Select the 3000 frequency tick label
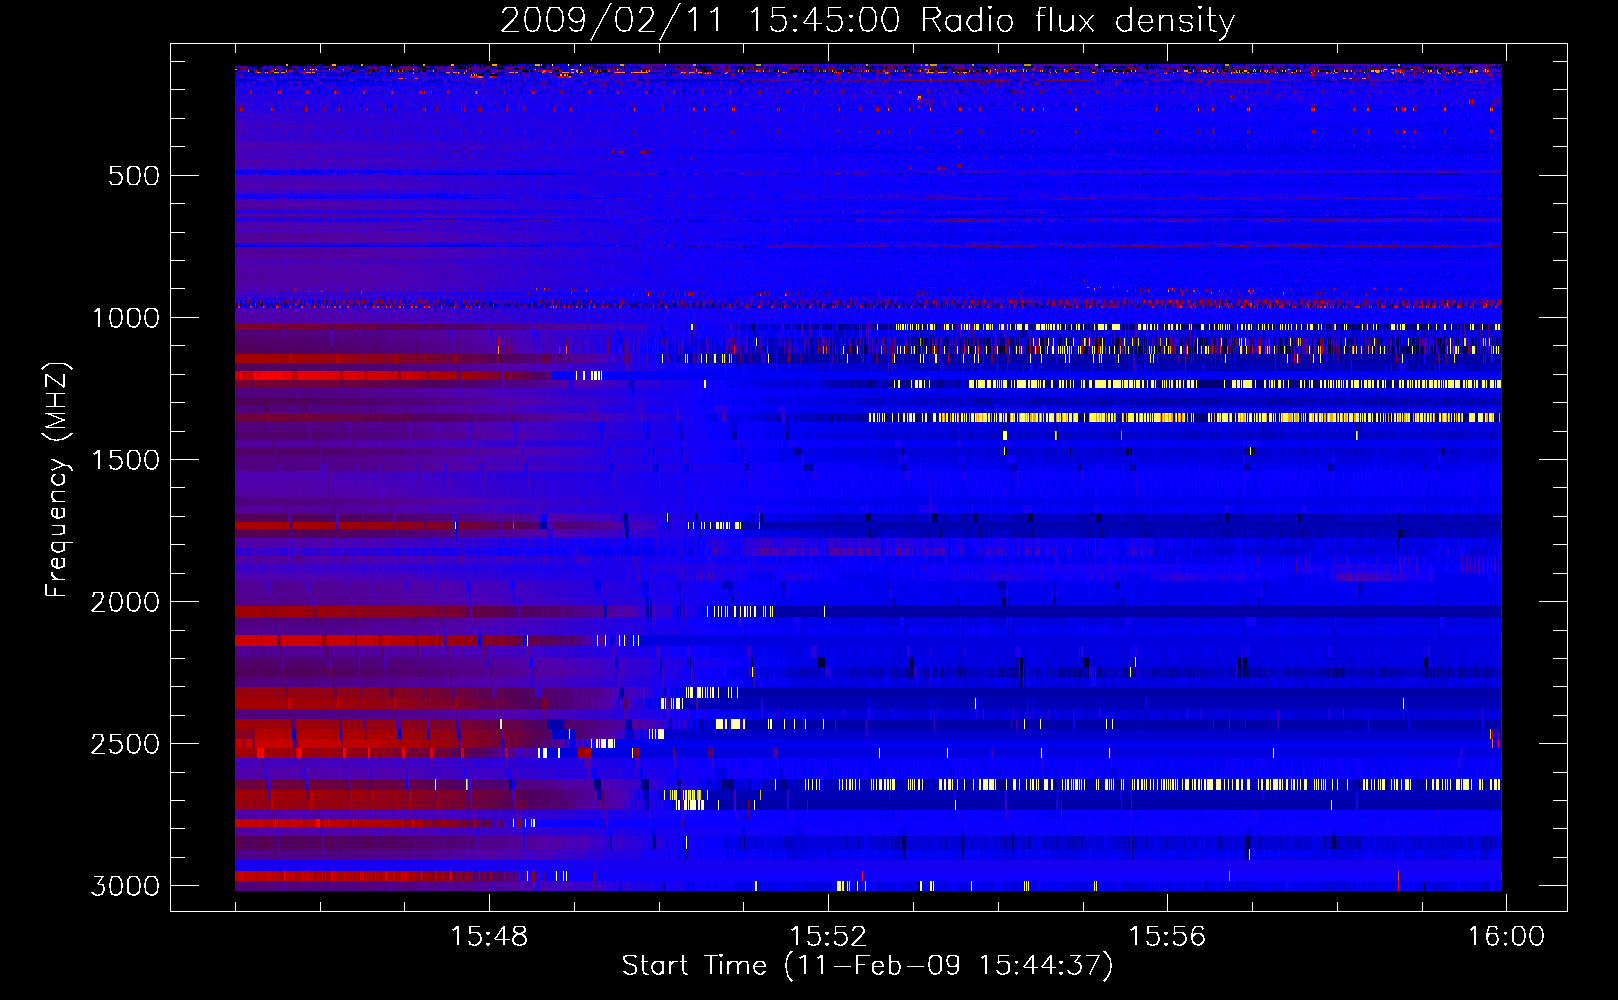Image resolution: width=1618 pixels, height=1000 pixels. click(x=125, y=886)
